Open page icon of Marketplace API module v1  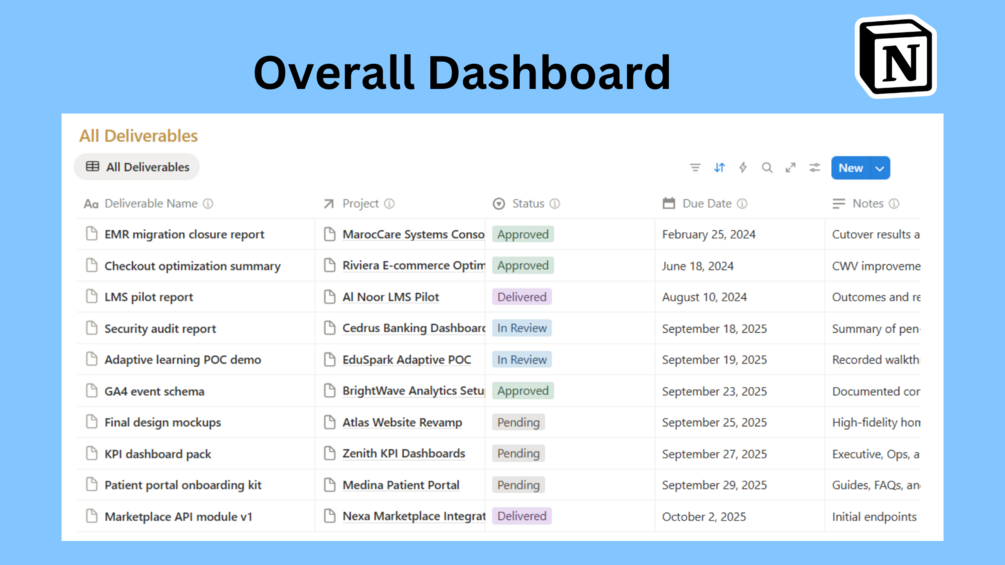coord(92,516)
